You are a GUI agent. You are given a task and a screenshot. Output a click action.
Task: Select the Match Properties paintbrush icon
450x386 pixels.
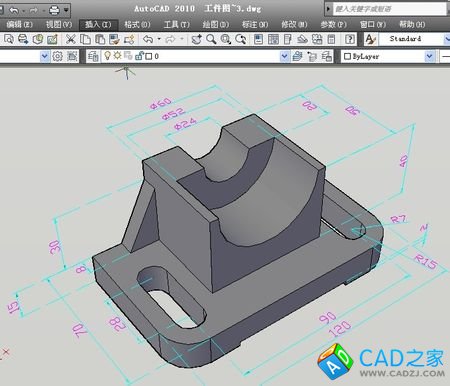[114, 39]
